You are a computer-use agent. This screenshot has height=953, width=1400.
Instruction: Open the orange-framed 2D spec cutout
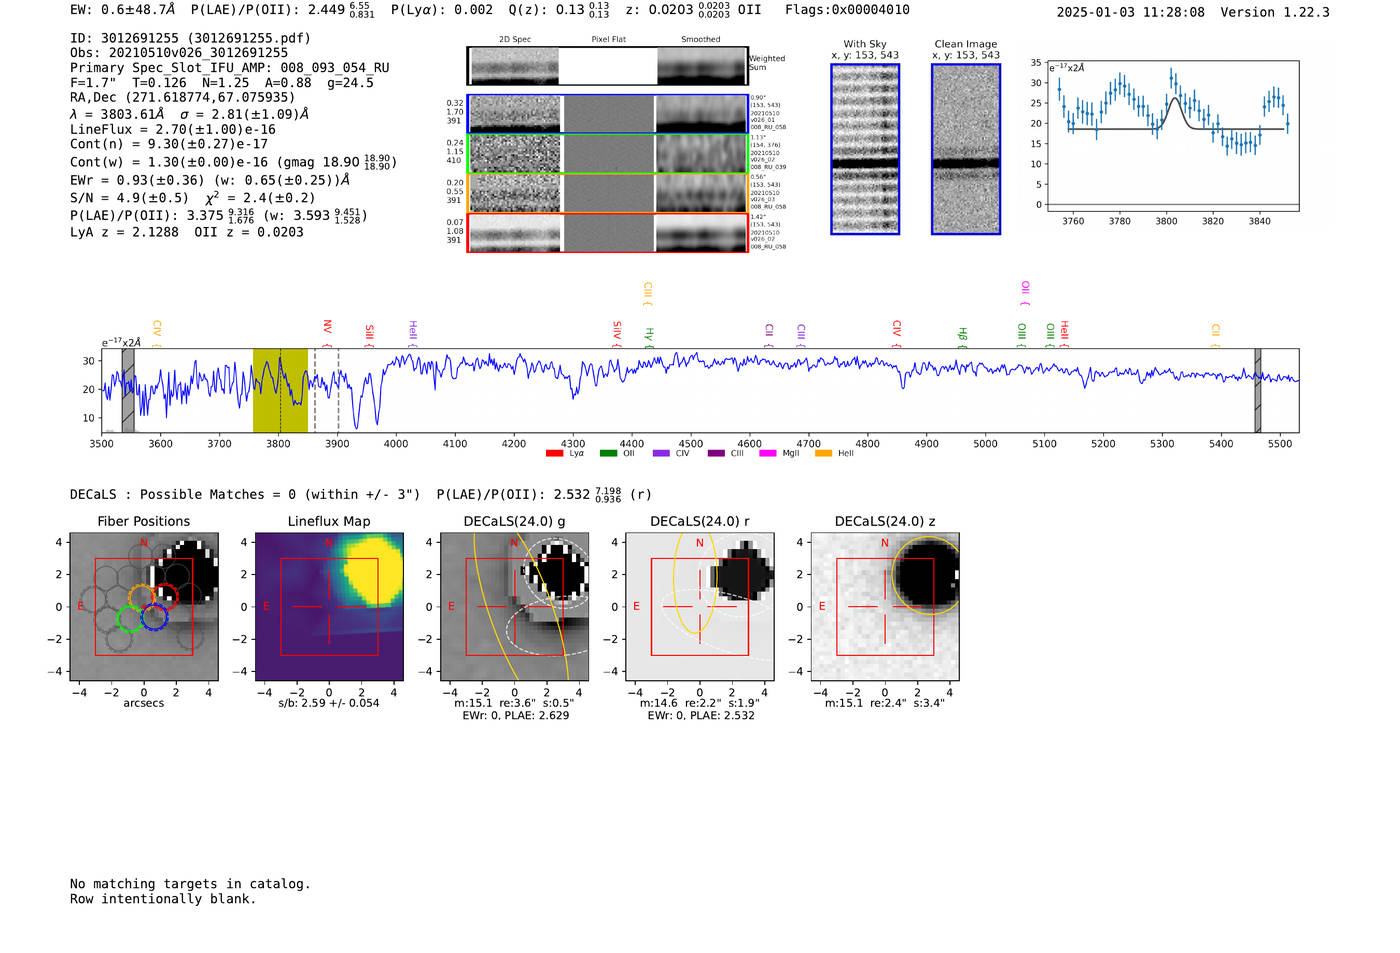click(x=515, y=193)
